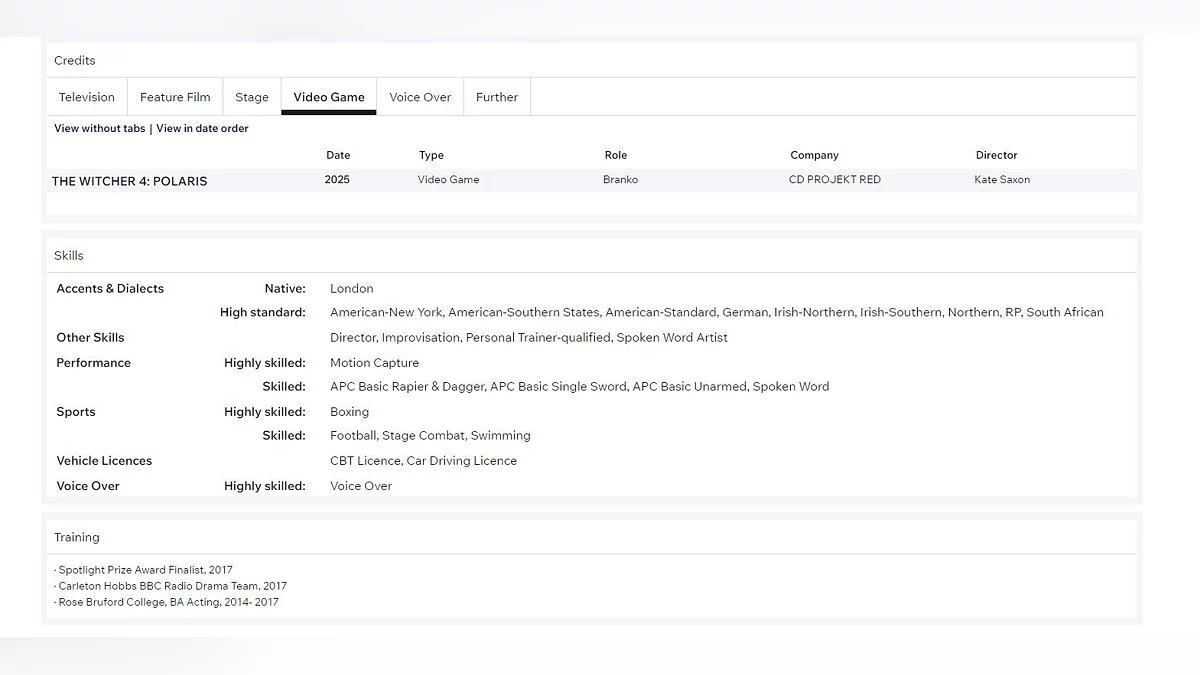Switch to the Voice Over tab

coord(420,97)
